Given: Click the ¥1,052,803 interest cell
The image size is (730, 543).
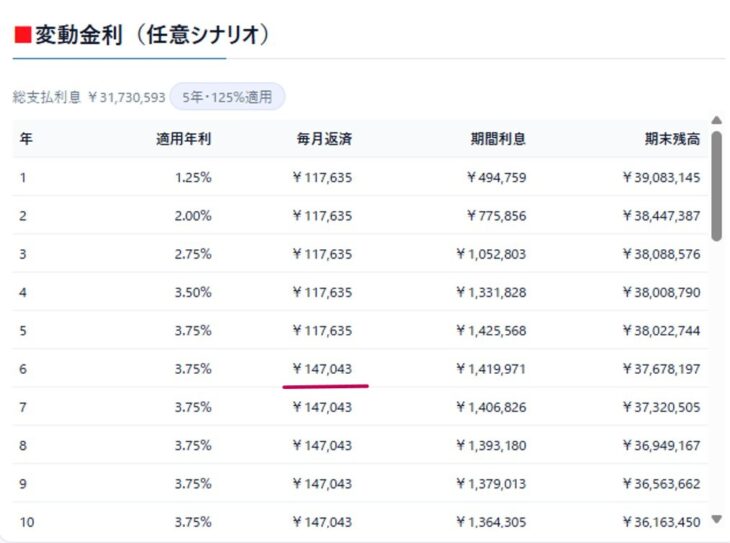Looking at the screenshot, I should click(x=491, y=254).
